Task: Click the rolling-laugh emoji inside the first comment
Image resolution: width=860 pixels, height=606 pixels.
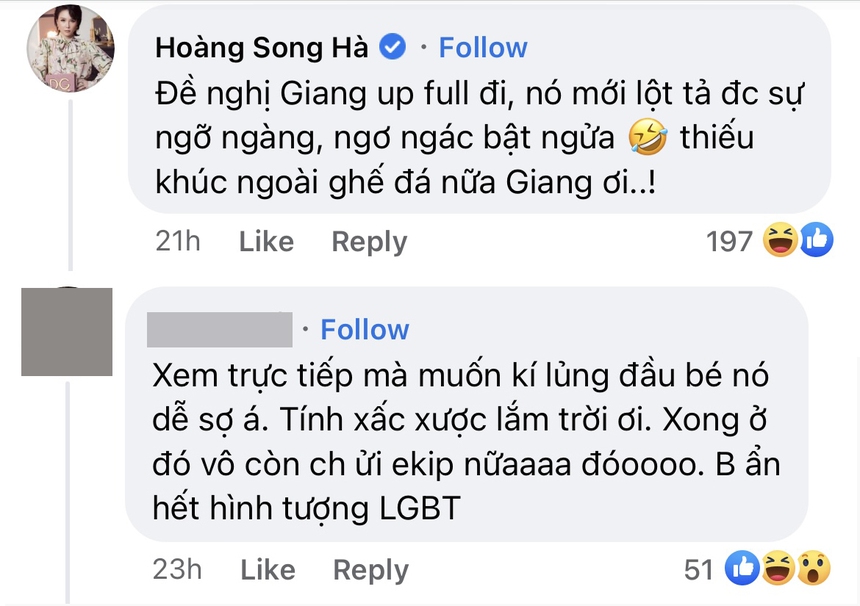Action: [649, 136]
